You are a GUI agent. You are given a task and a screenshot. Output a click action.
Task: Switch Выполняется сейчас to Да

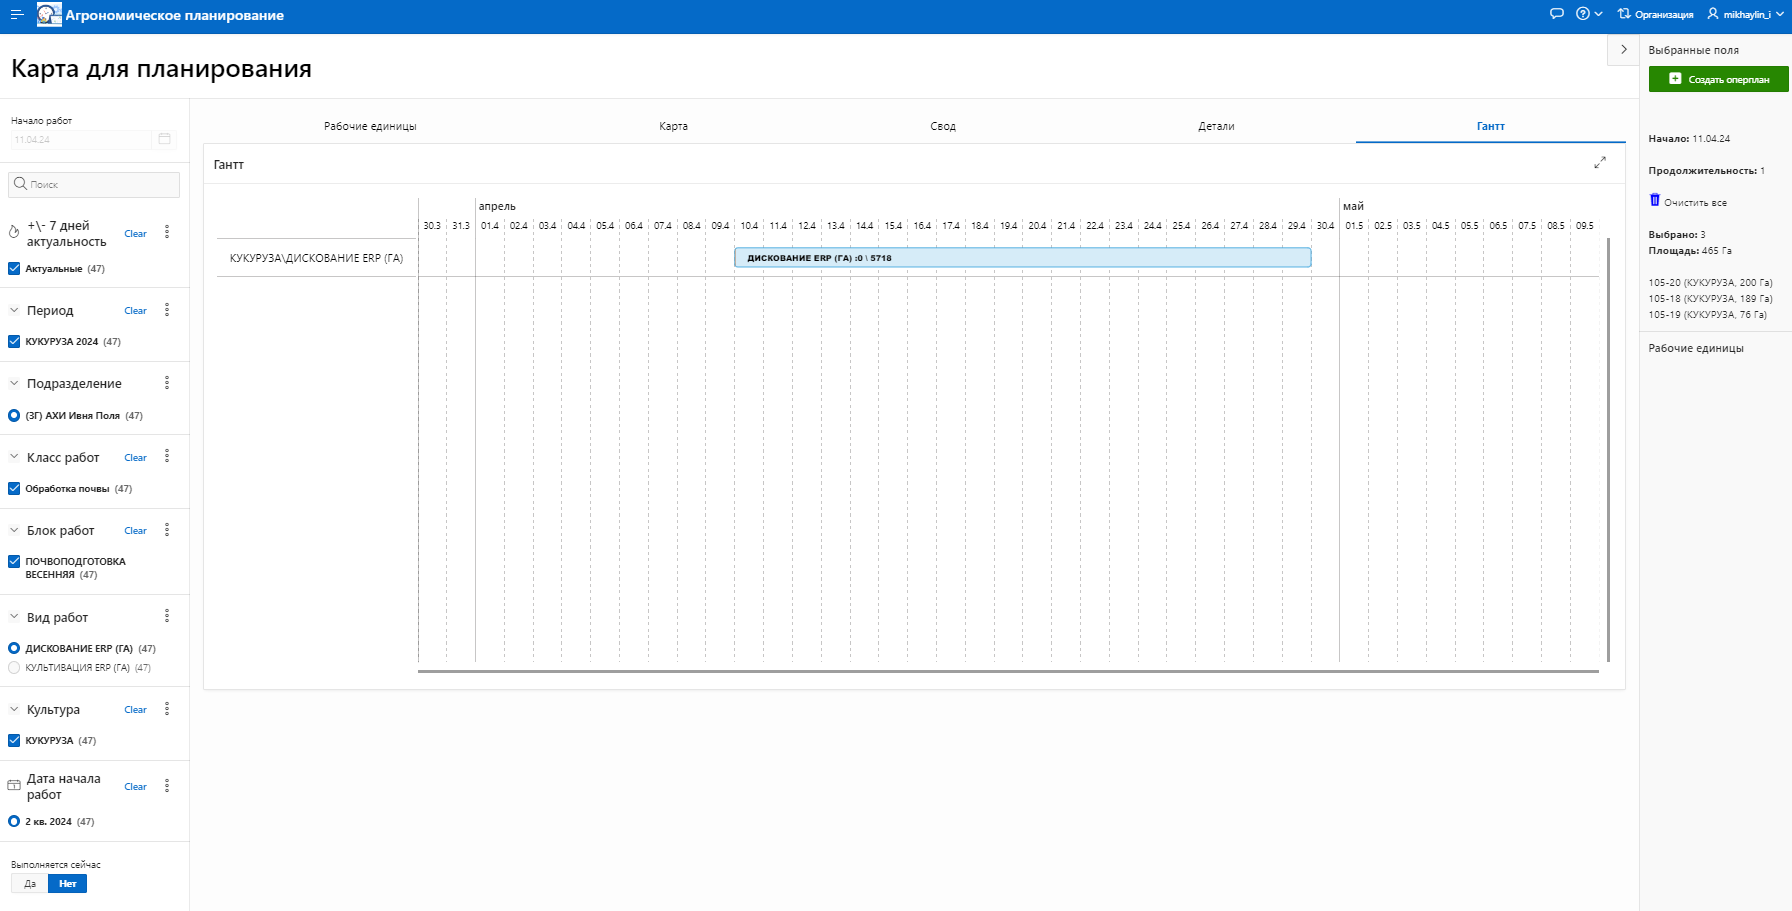coord(30,884)
